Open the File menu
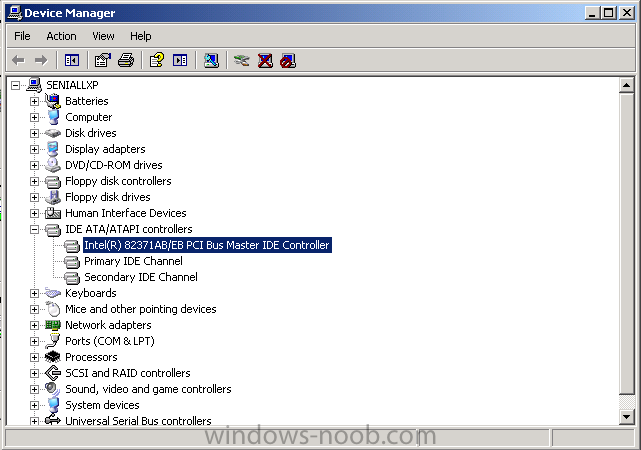Viewport: 641px width, 450px height. pyautogui.click(x=22, y=36)
